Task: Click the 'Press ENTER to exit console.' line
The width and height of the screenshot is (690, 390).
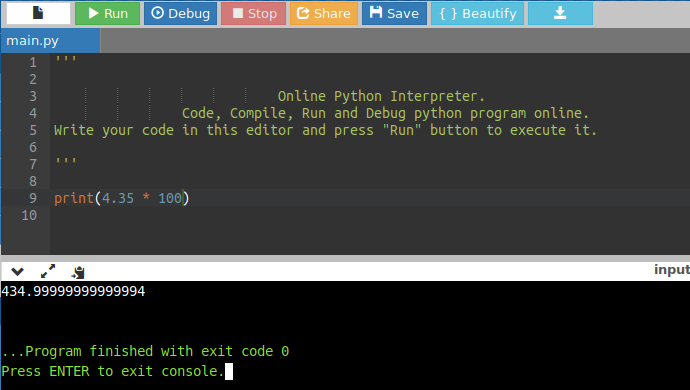Action: 113,371
